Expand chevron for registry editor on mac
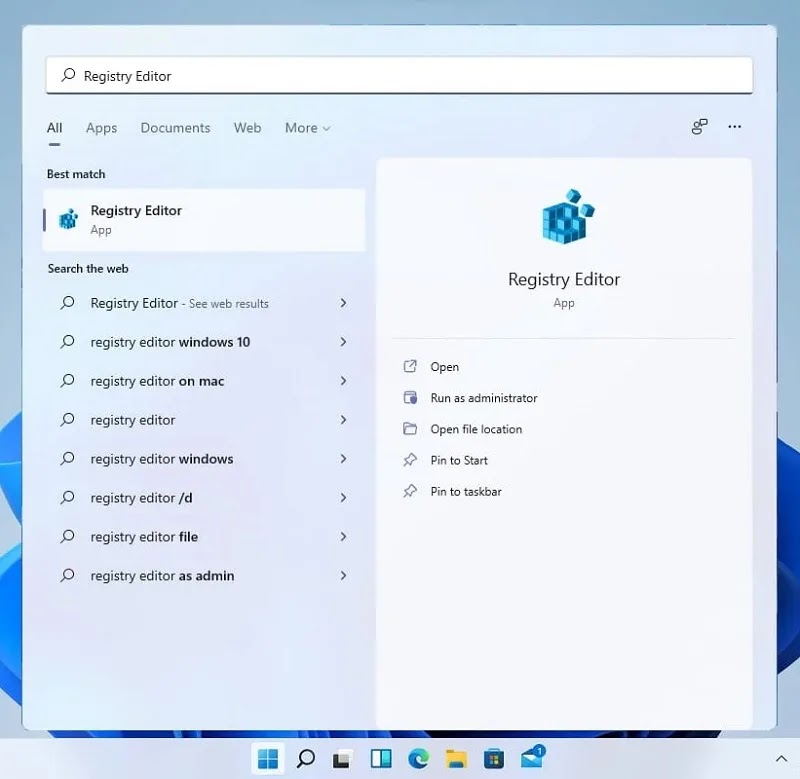The width and height of the screenshot is (800, 779). [343, 381]
